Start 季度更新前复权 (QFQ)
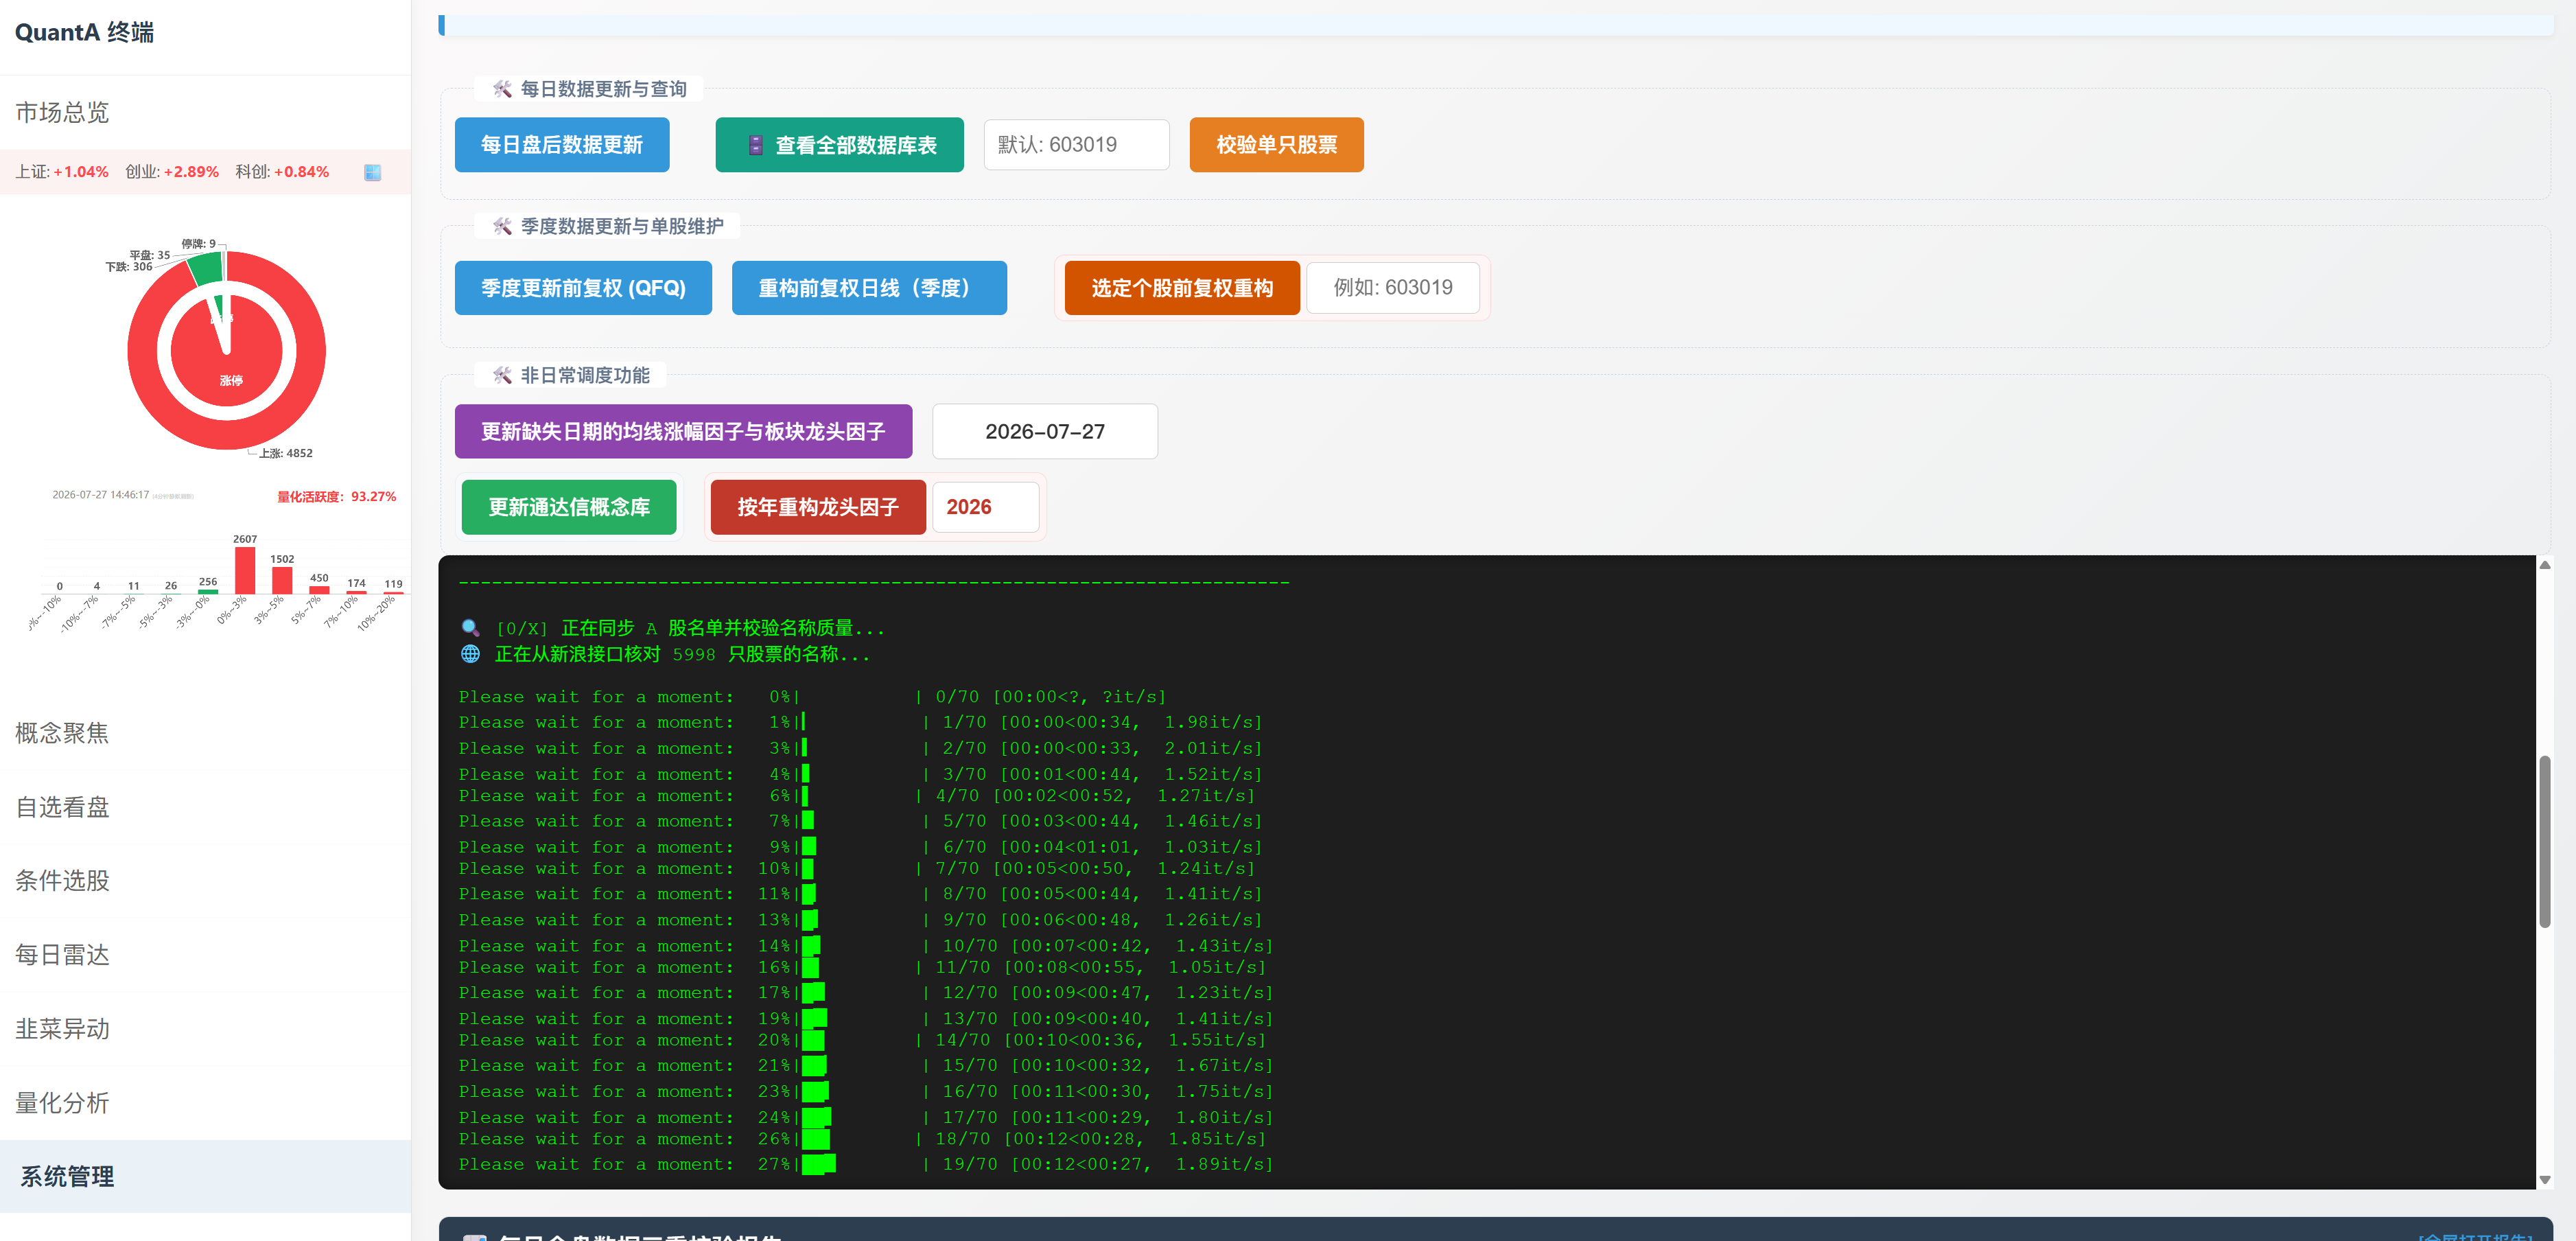 583,288
